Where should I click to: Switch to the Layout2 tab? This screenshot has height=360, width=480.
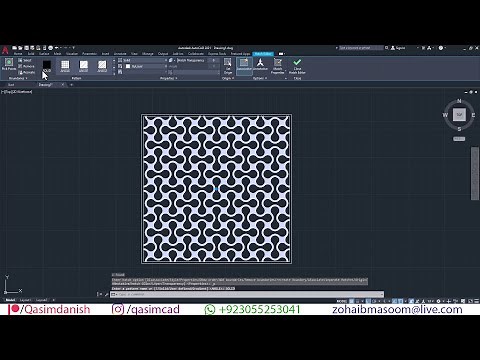point(41,300)
